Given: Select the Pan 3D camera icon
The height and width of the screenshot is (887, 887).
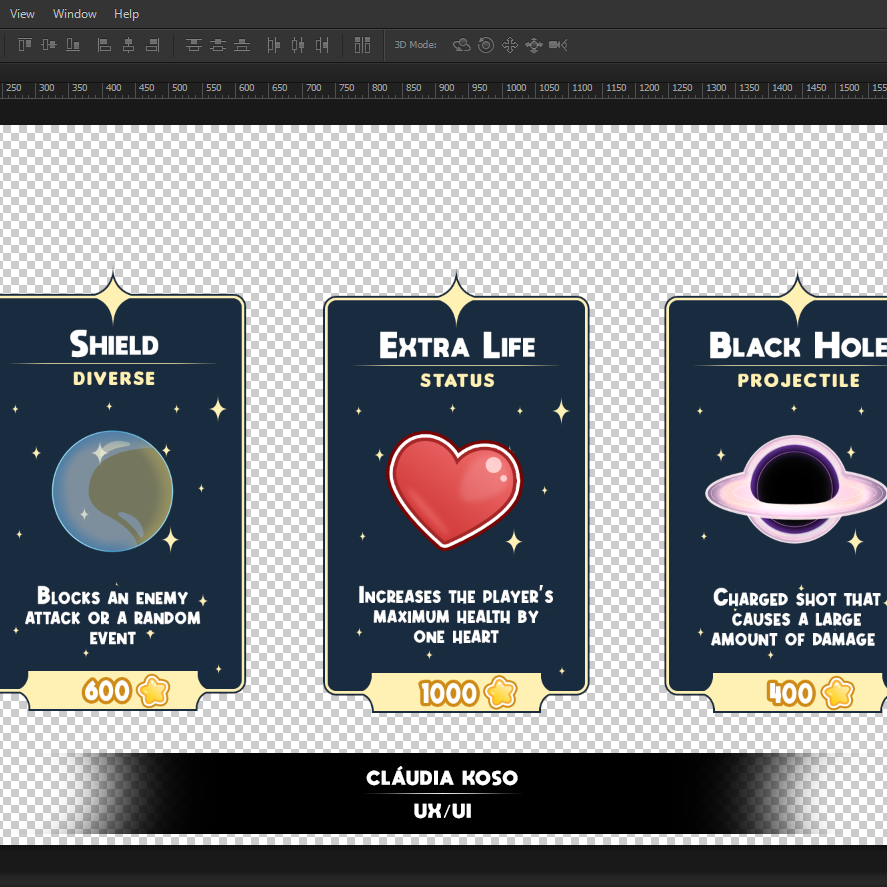Looking at the screenshot, I should pyautogui.click(x=510, y=45).
